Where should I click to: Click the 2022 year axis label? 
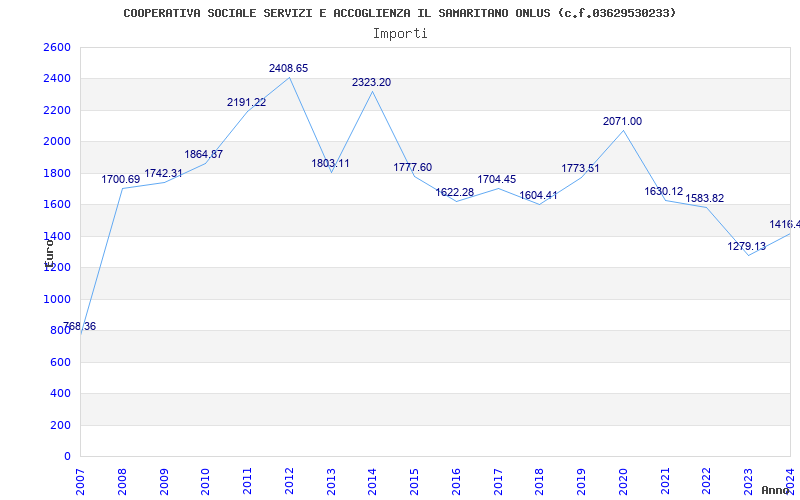707,481
